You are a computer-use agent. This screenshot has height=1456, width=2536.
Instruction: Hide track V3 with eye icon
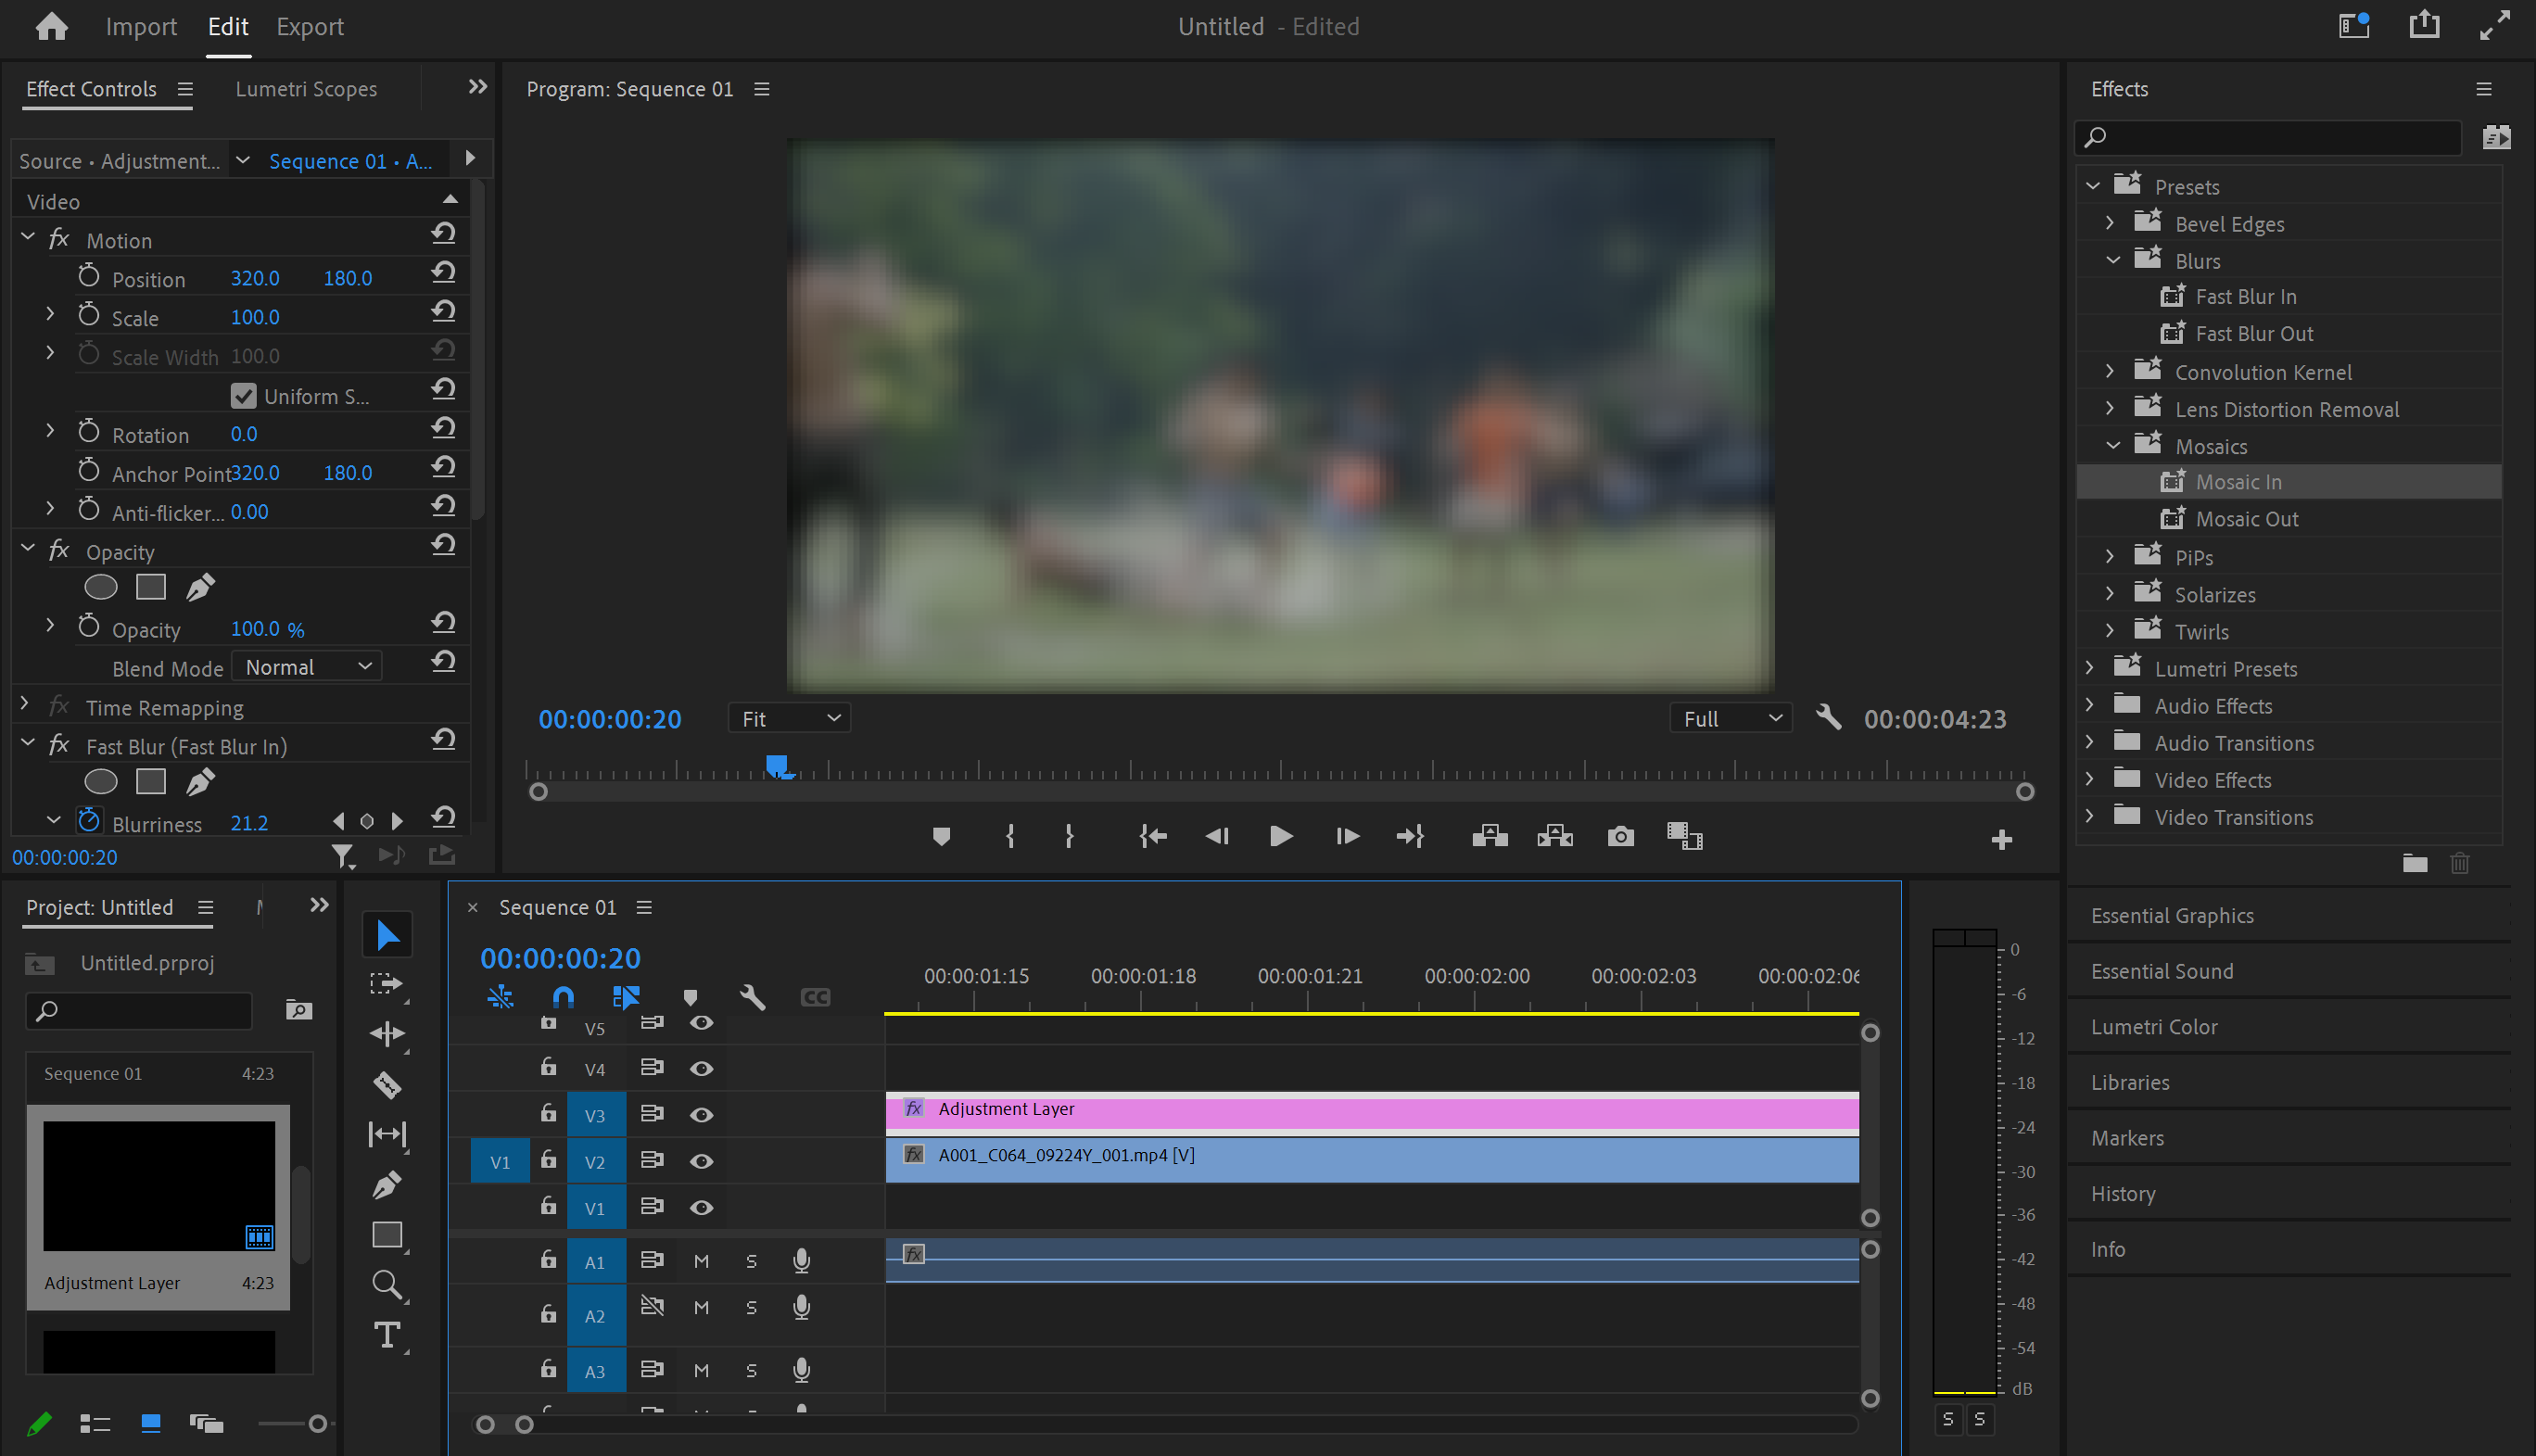pyautogui.click(x=701, y=1115)
